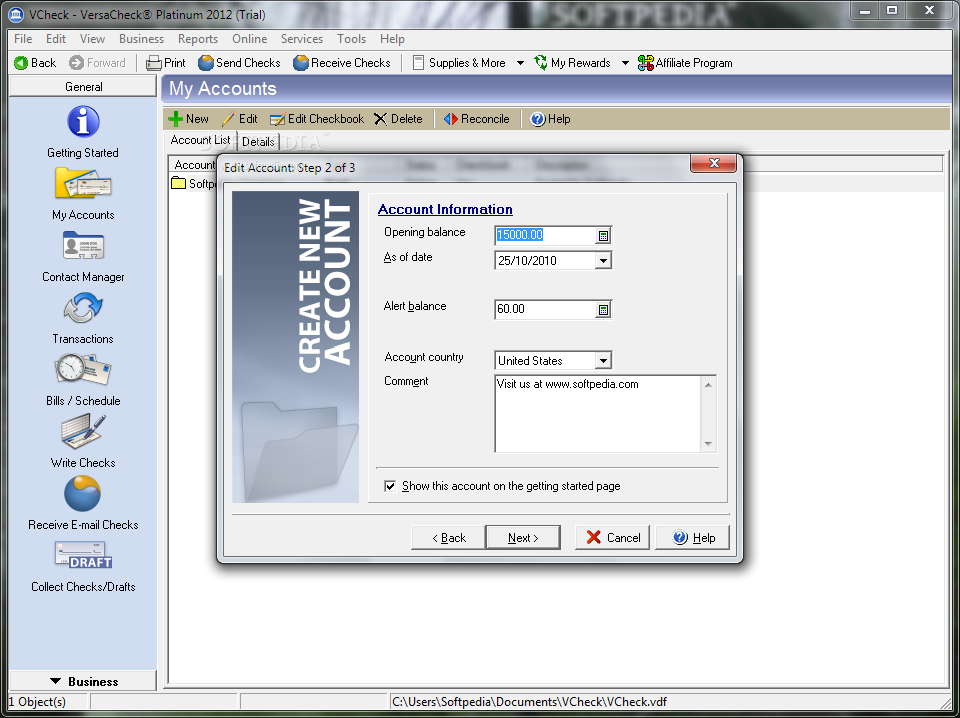Screen dimensions: 960x718
Task: Click the VCheck.vdf file path in status bar
Action: (x=530, y=701)
